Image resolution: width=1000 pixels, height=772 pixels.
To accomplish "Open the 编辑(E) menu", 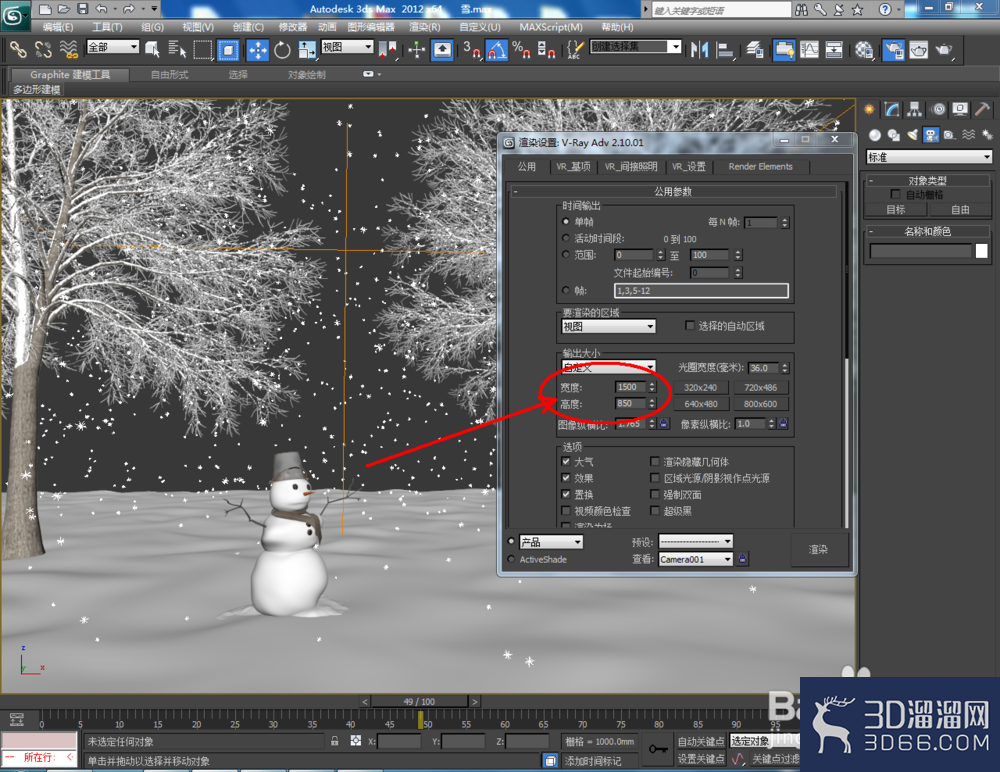I will point(57,27).
